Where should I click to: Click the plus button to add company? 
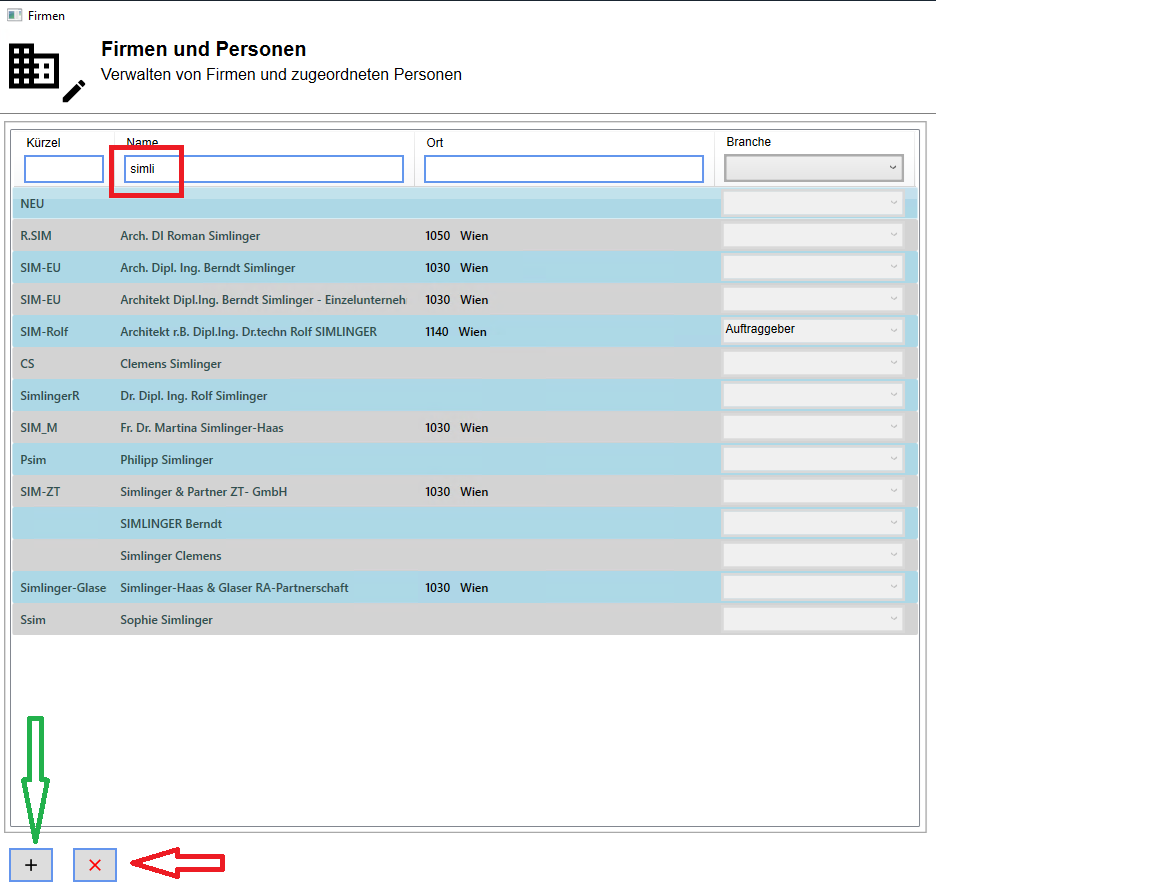(31, 865)
